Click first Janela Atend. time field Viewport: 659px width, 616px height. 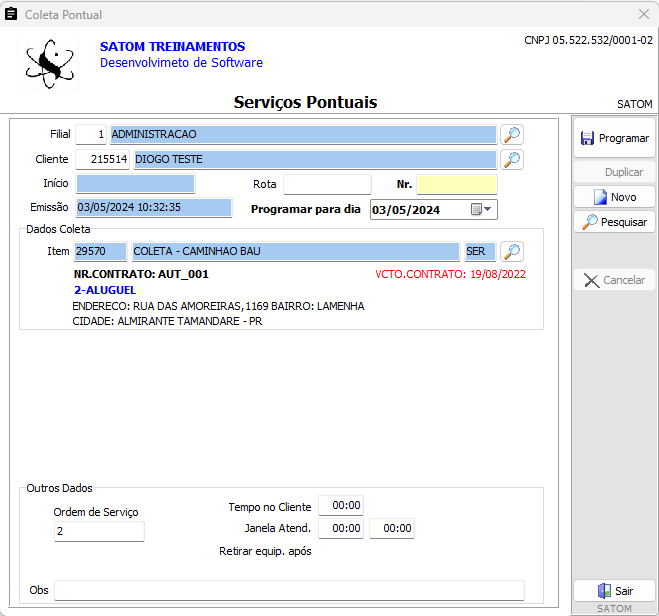click(x=340, y=529)
